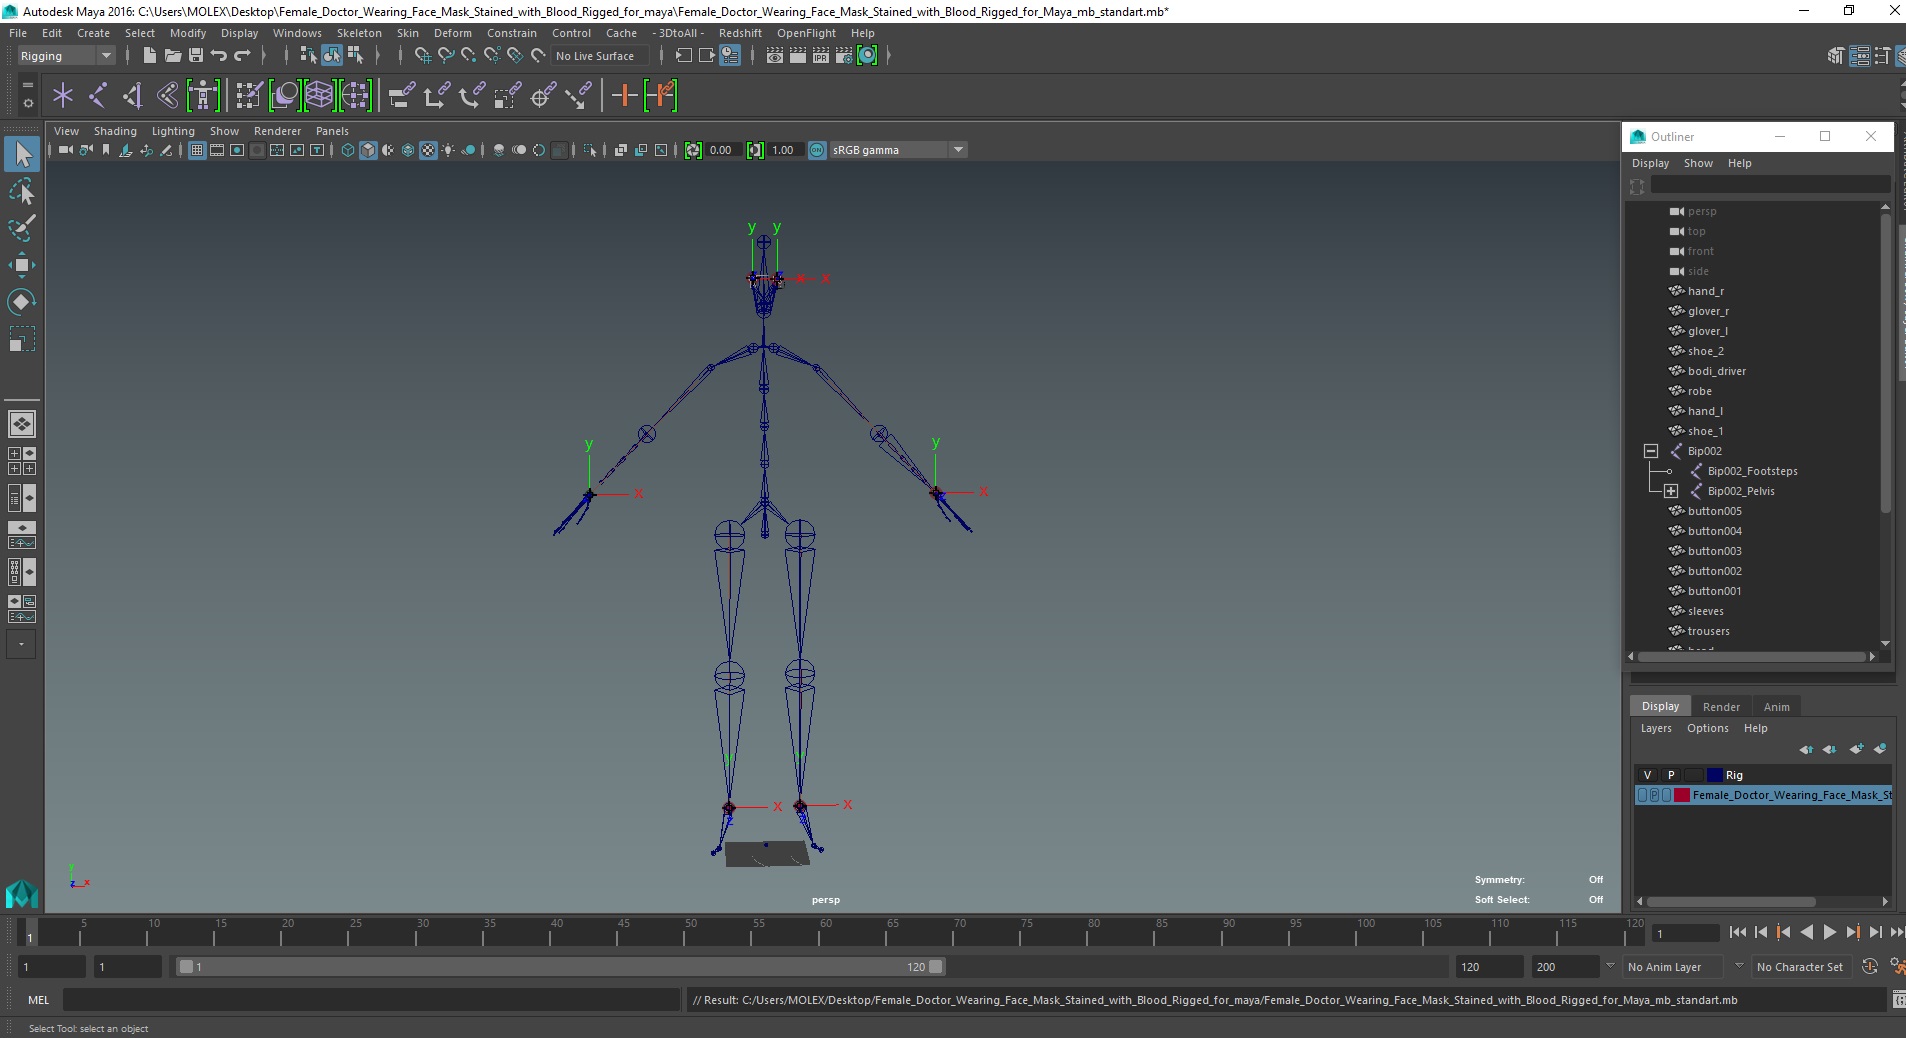Choose the Paint Selection tool

point(22,228)
